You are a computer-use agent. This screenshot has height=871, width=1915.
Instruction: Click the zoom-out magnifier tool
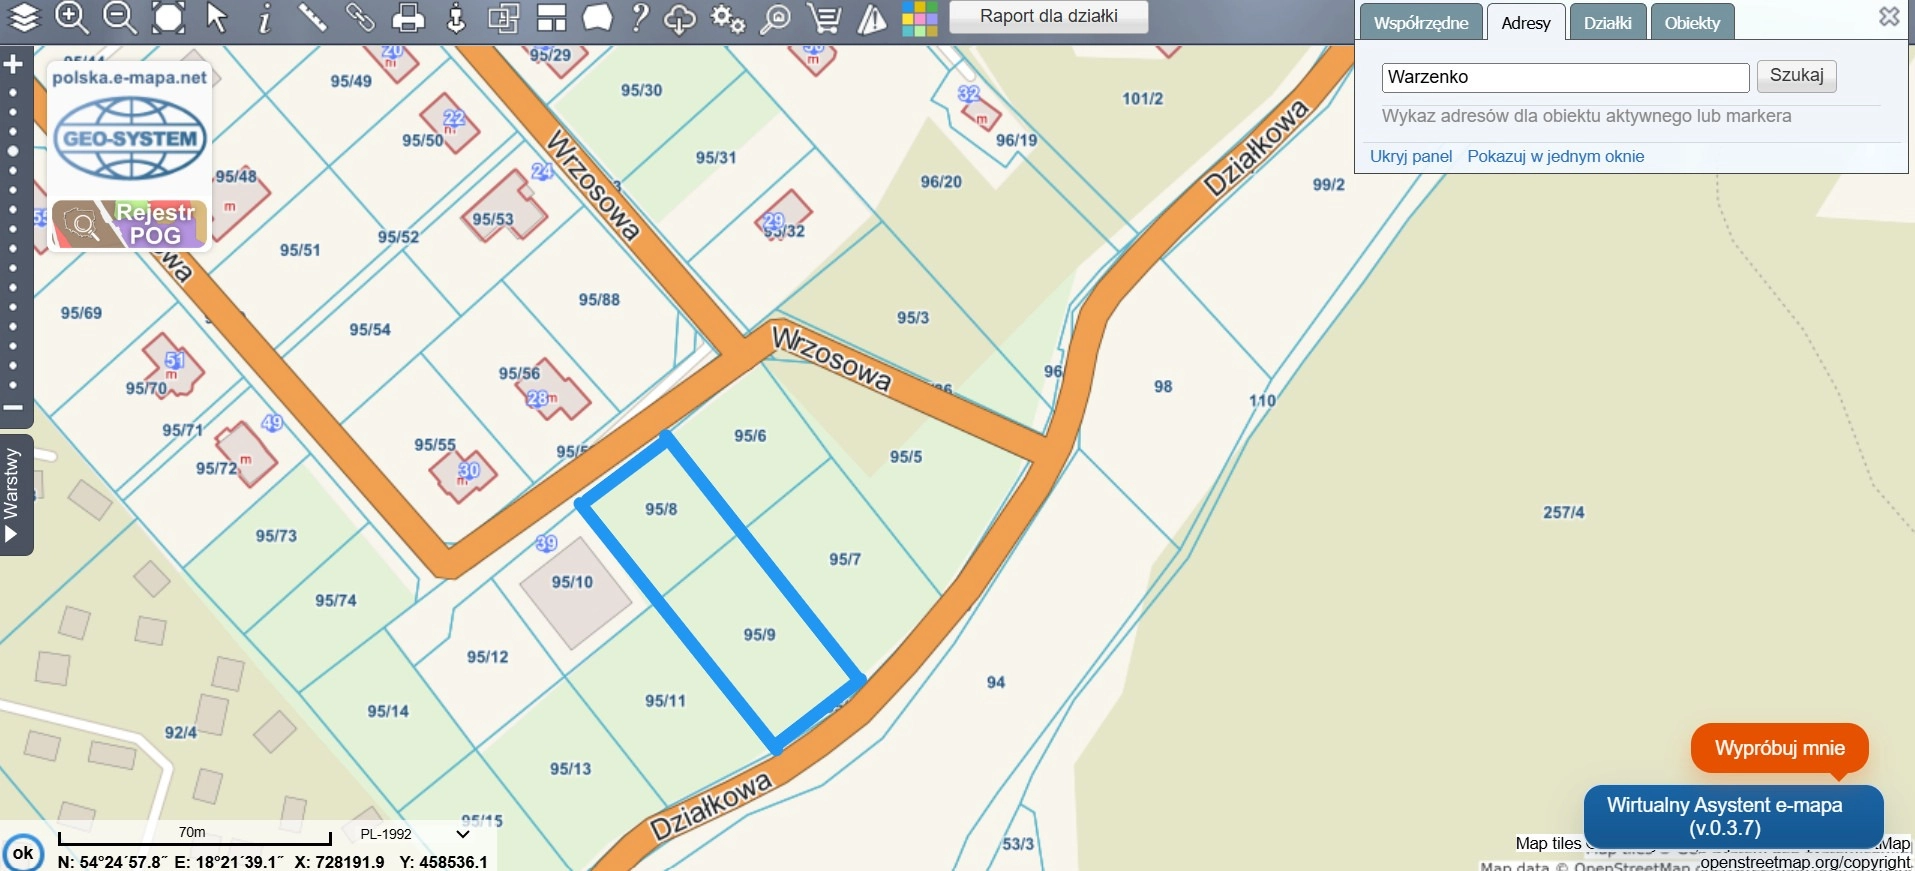click(x=119, y=18)
